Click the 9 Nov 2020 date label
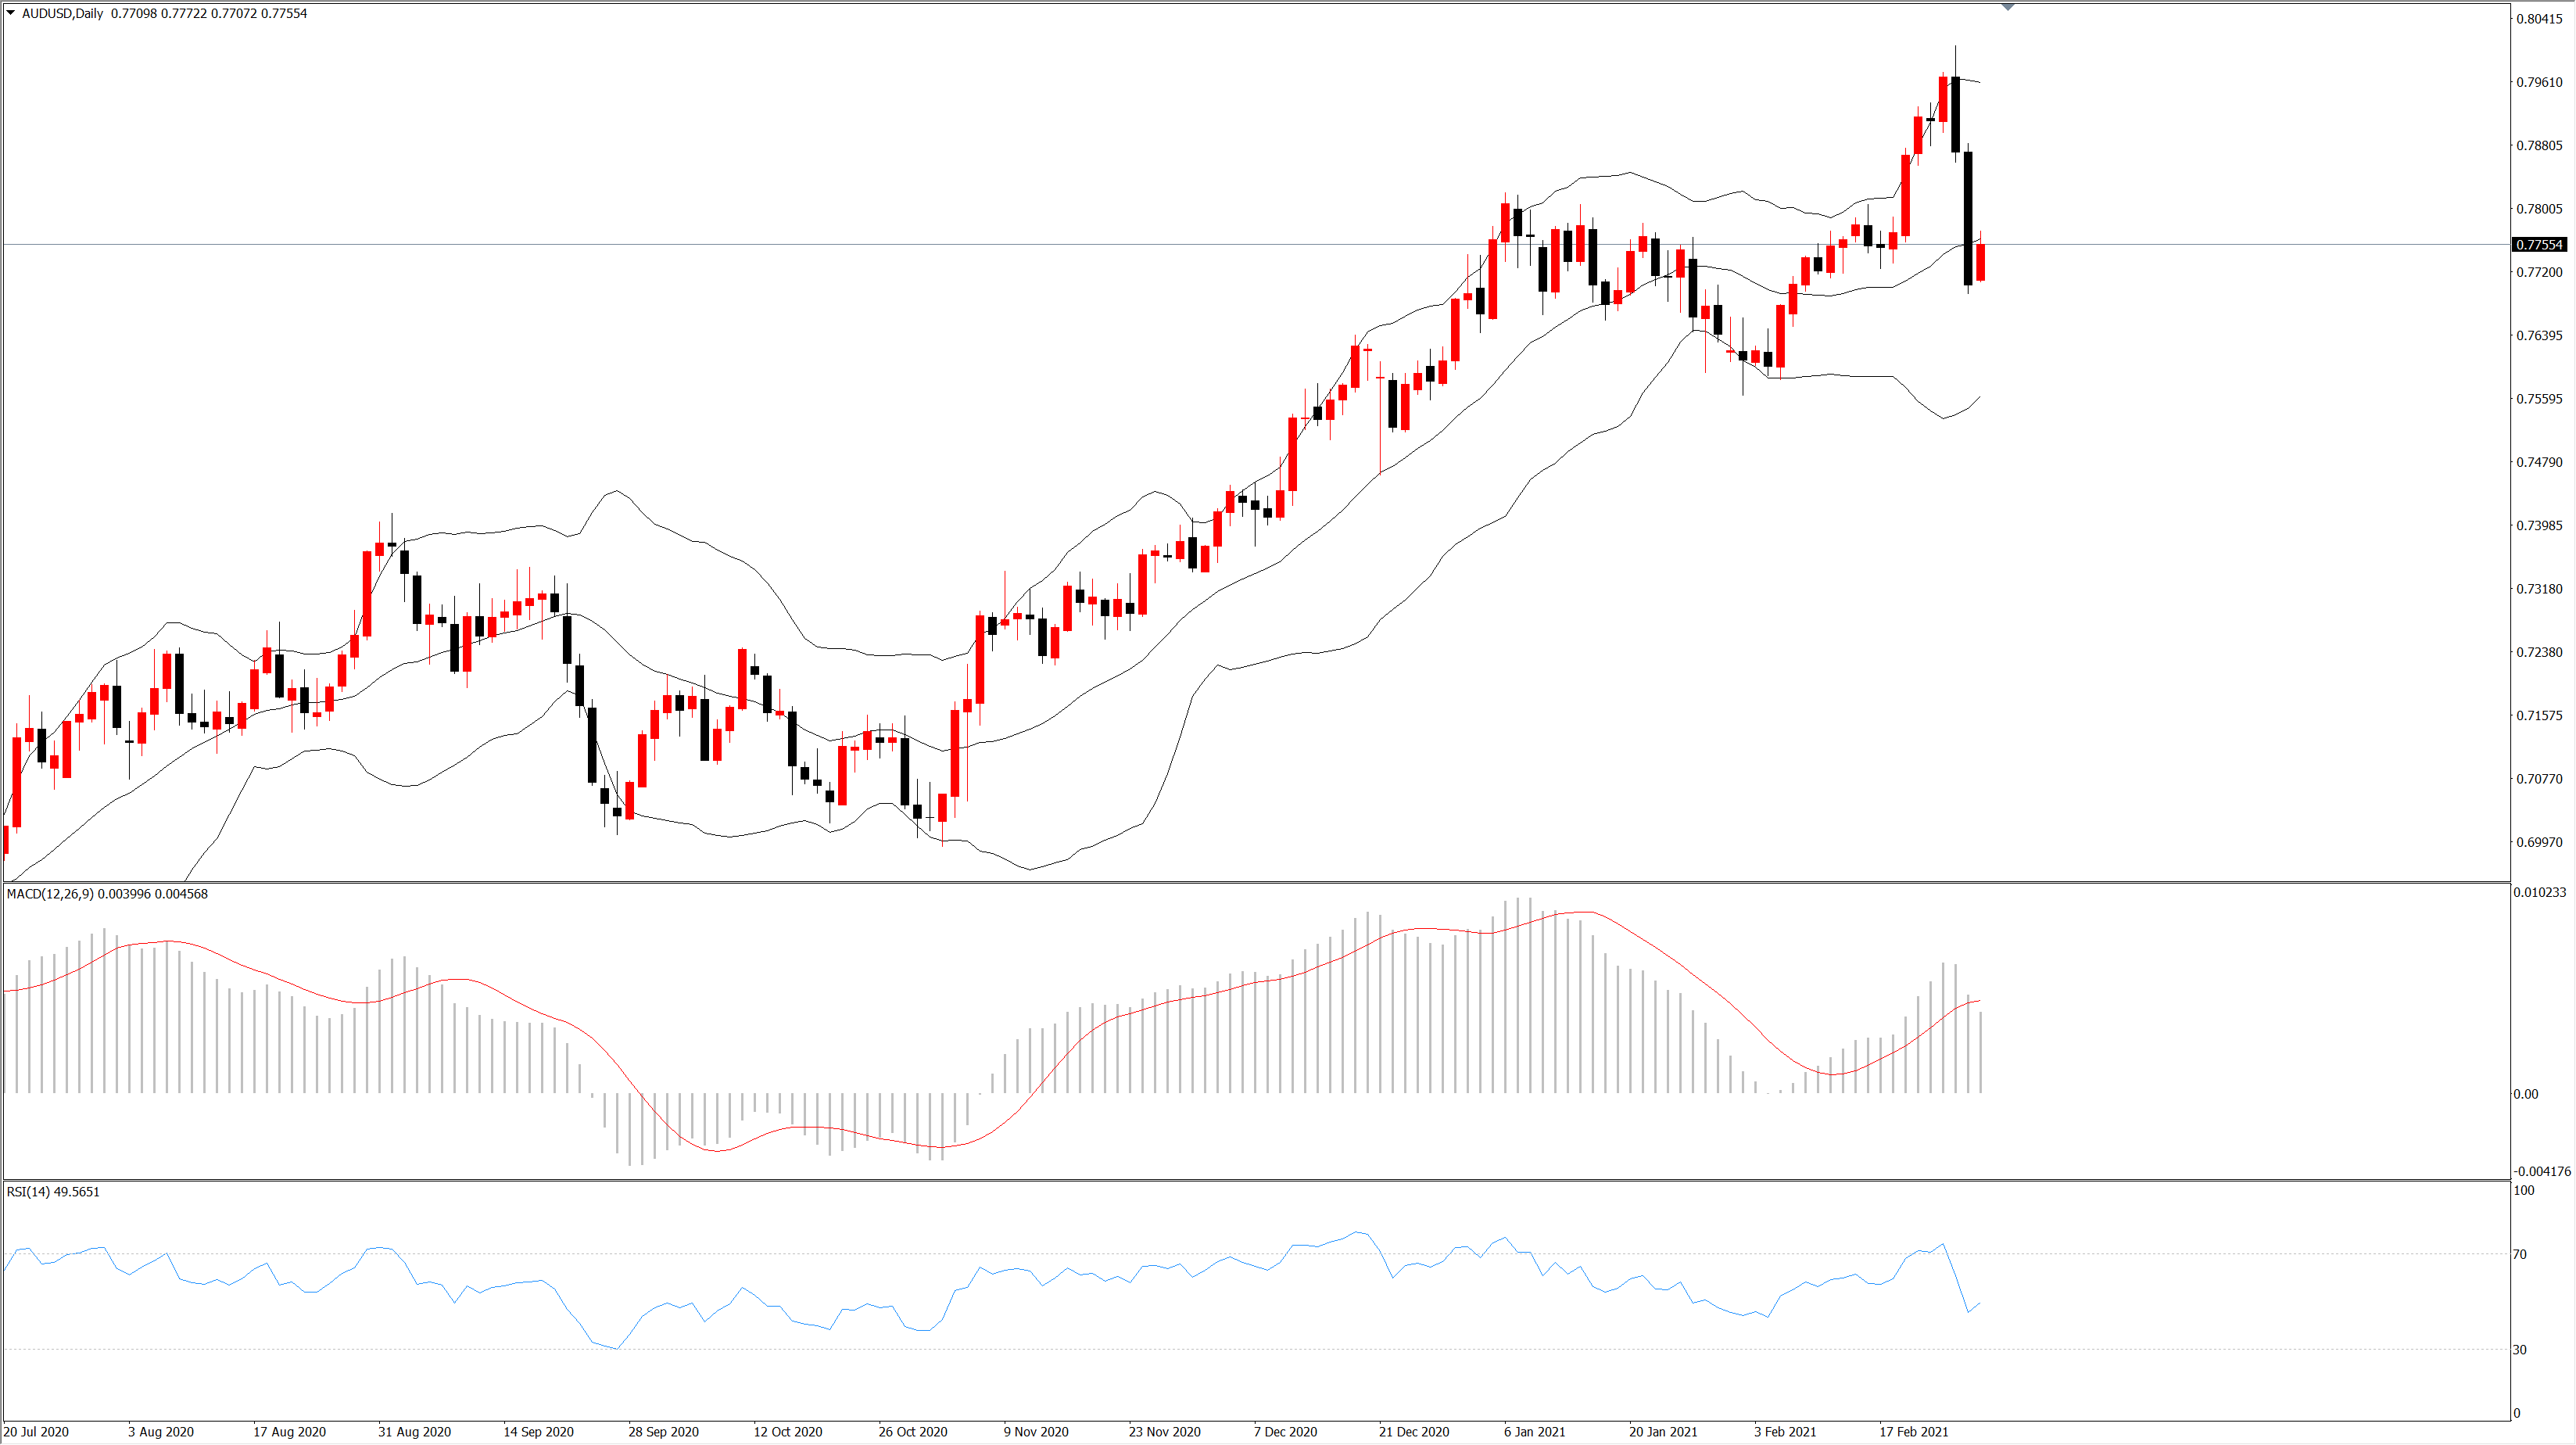Image resolution: width=2576 pixels, height=1445 pixels. 1036,1432
